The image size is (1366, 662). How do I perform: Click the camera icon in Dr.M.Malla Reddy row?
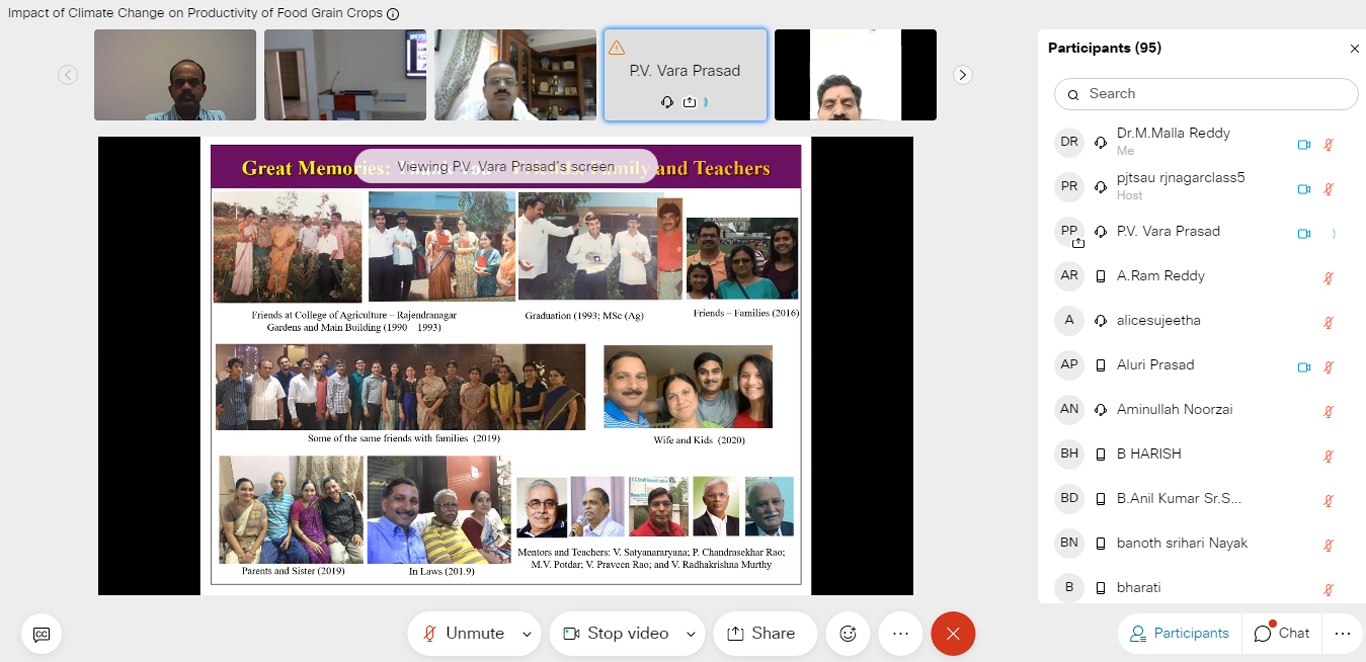tap(1304, 144)
